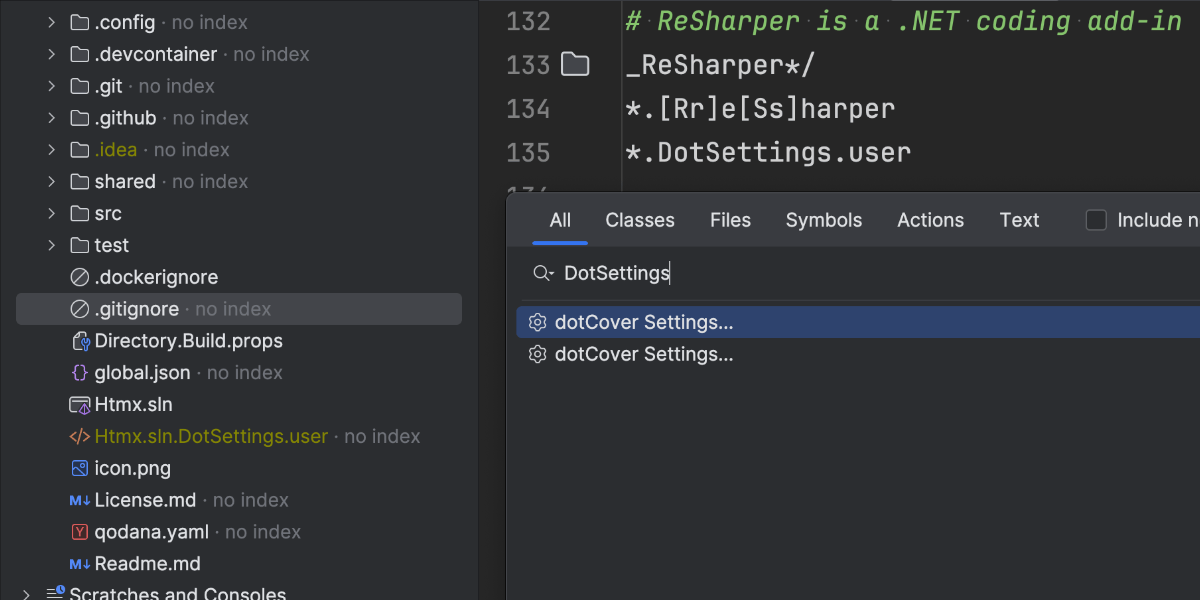Switch to the Actions search tab
The height and width of the screenshot is (600, 1200).
[x=930, y=220]
